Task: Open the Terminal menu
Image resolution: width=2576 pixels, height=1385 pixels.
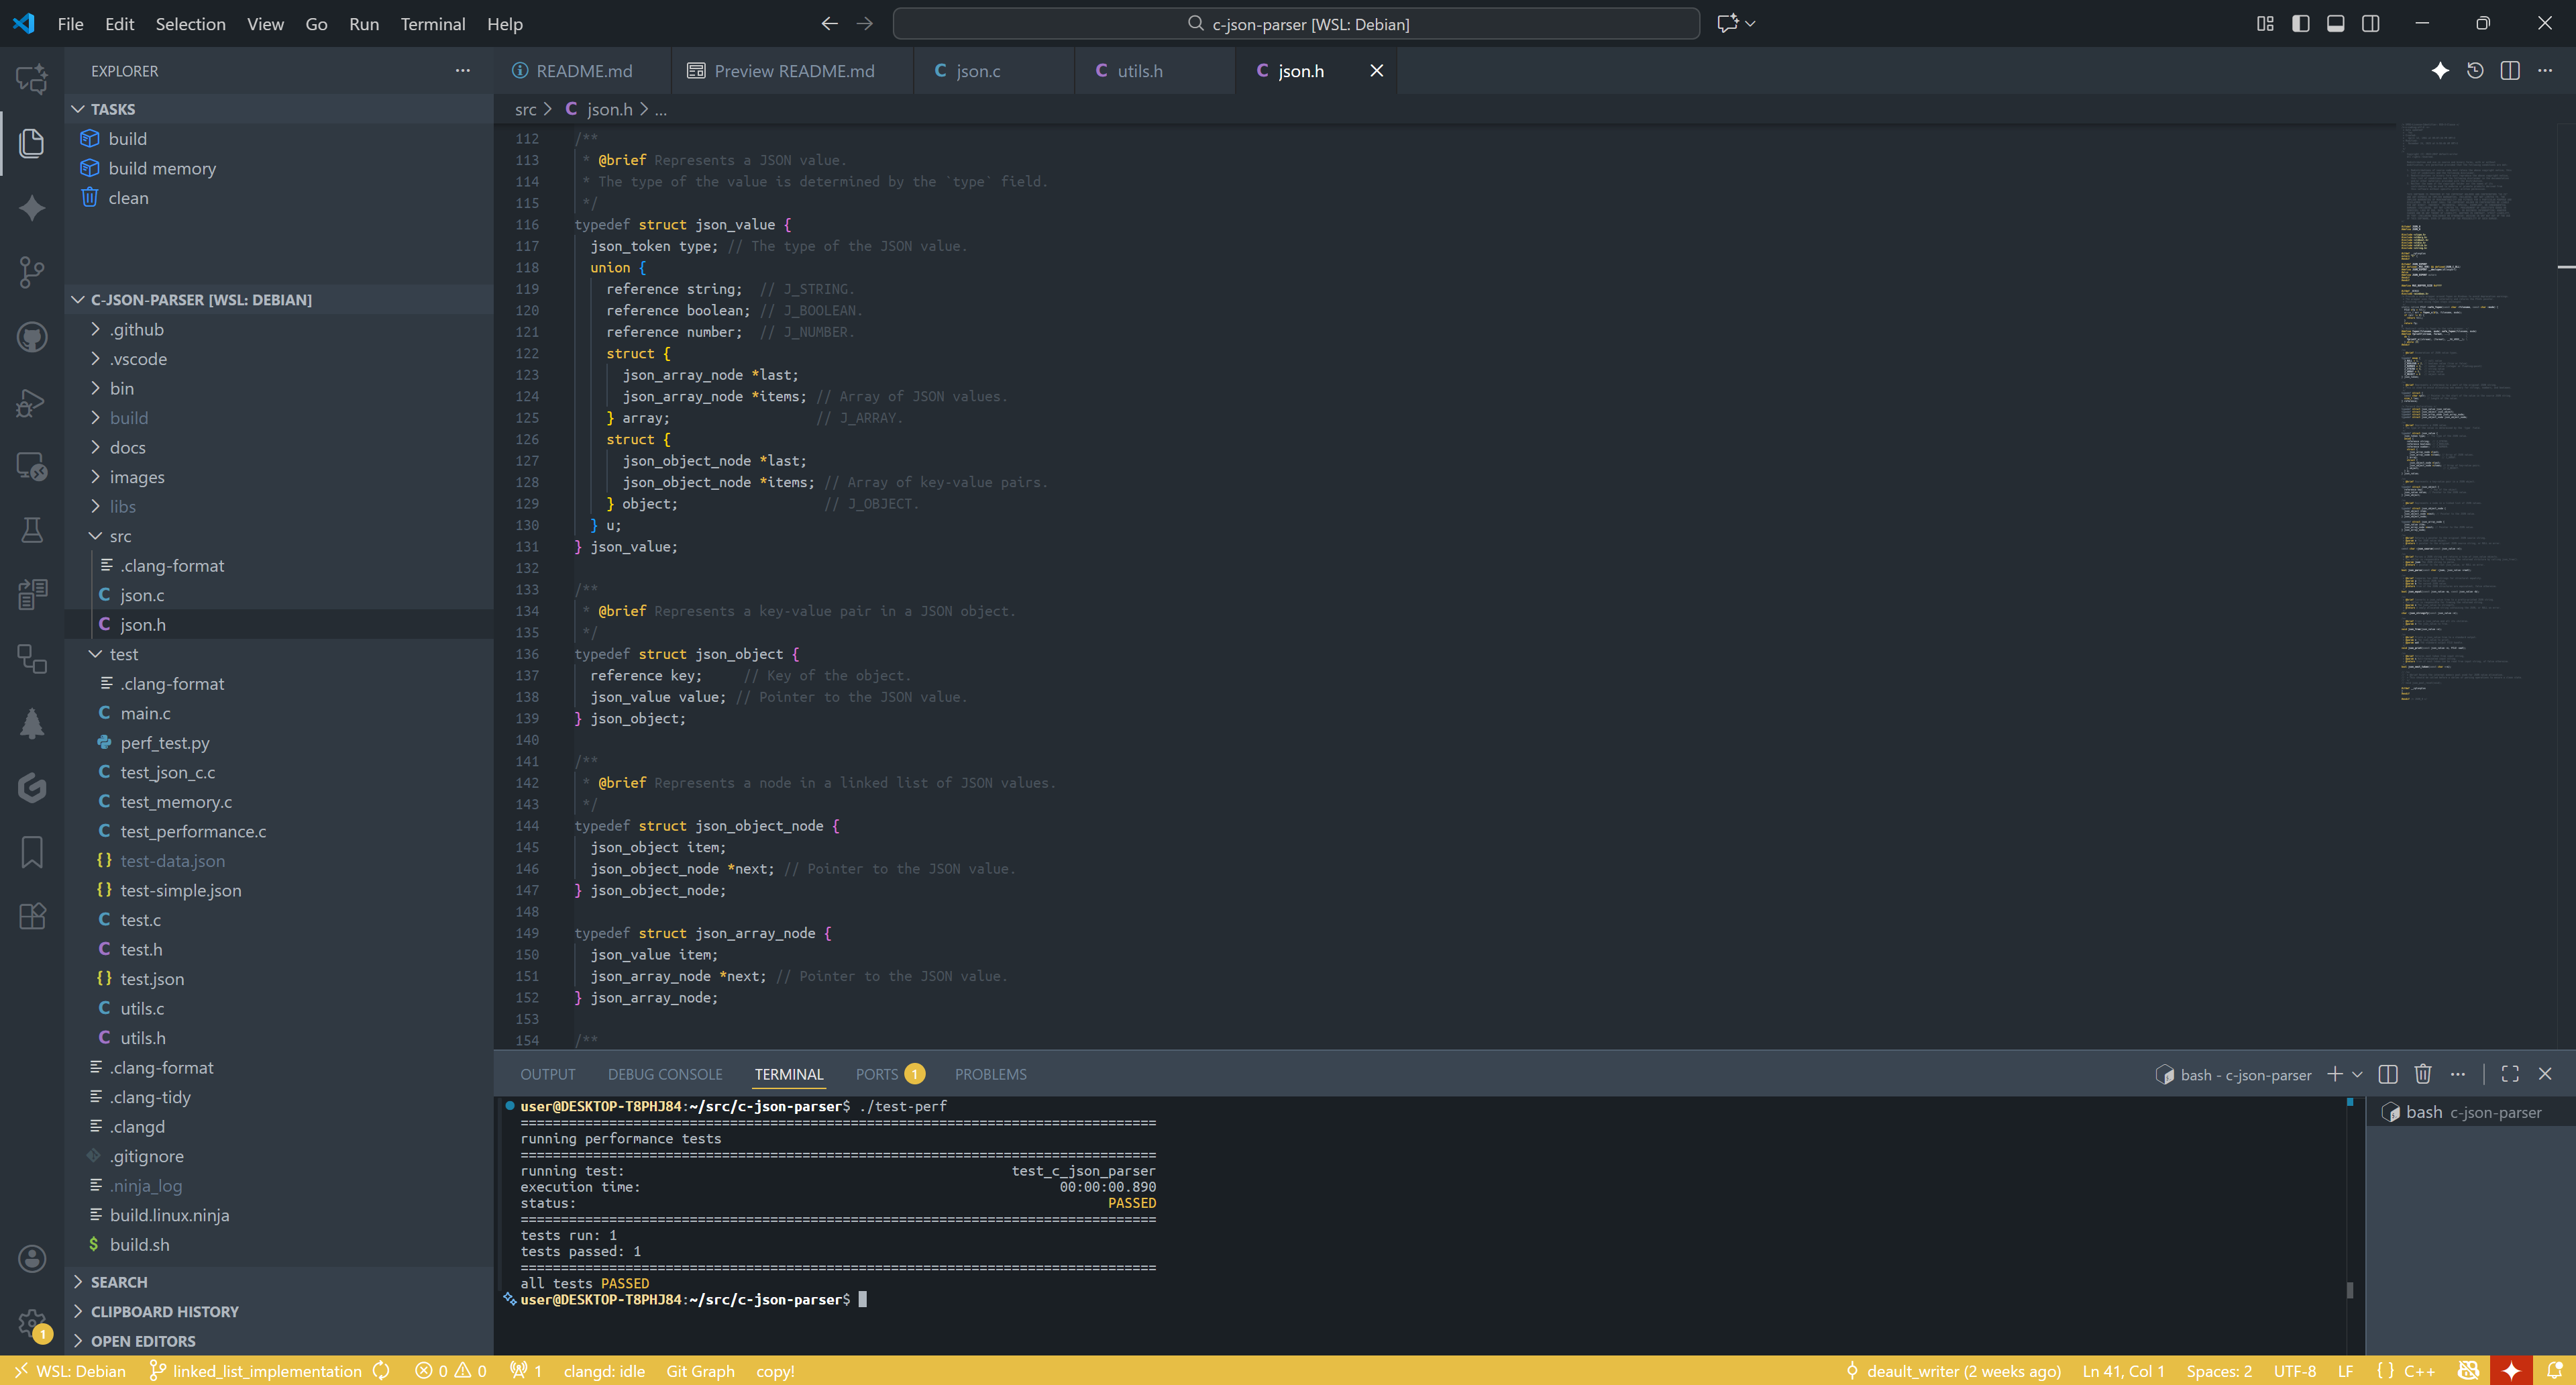Action: 432,23
